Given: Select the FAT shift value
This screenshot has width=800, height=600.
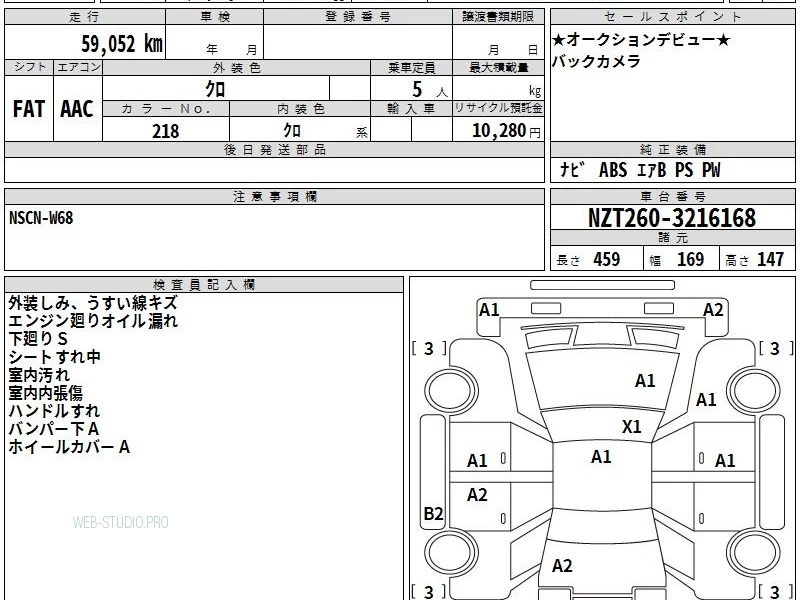Looking at the screenshot, I should (x=29, y=109).
